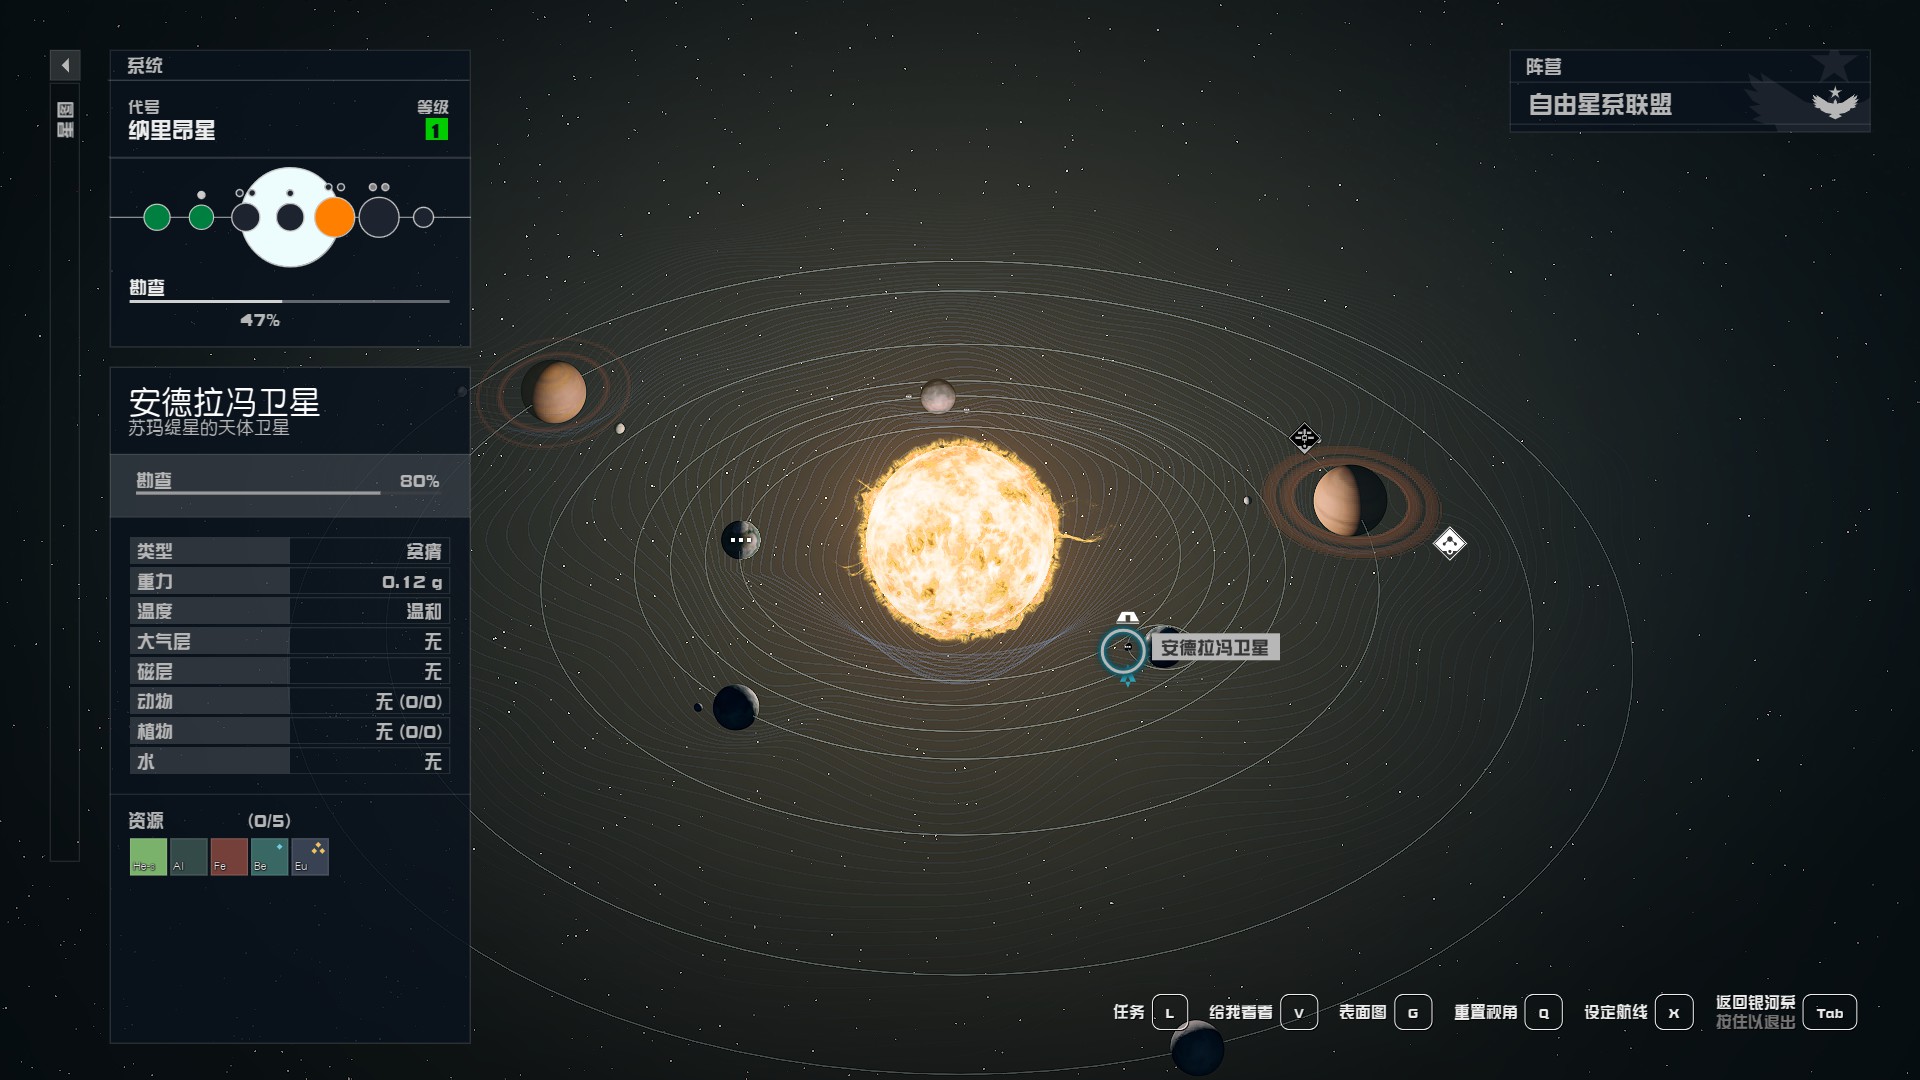Click the orange planet in the system diagram
The width and height of the screenshot is (1920, 1080).
(334, 217)
